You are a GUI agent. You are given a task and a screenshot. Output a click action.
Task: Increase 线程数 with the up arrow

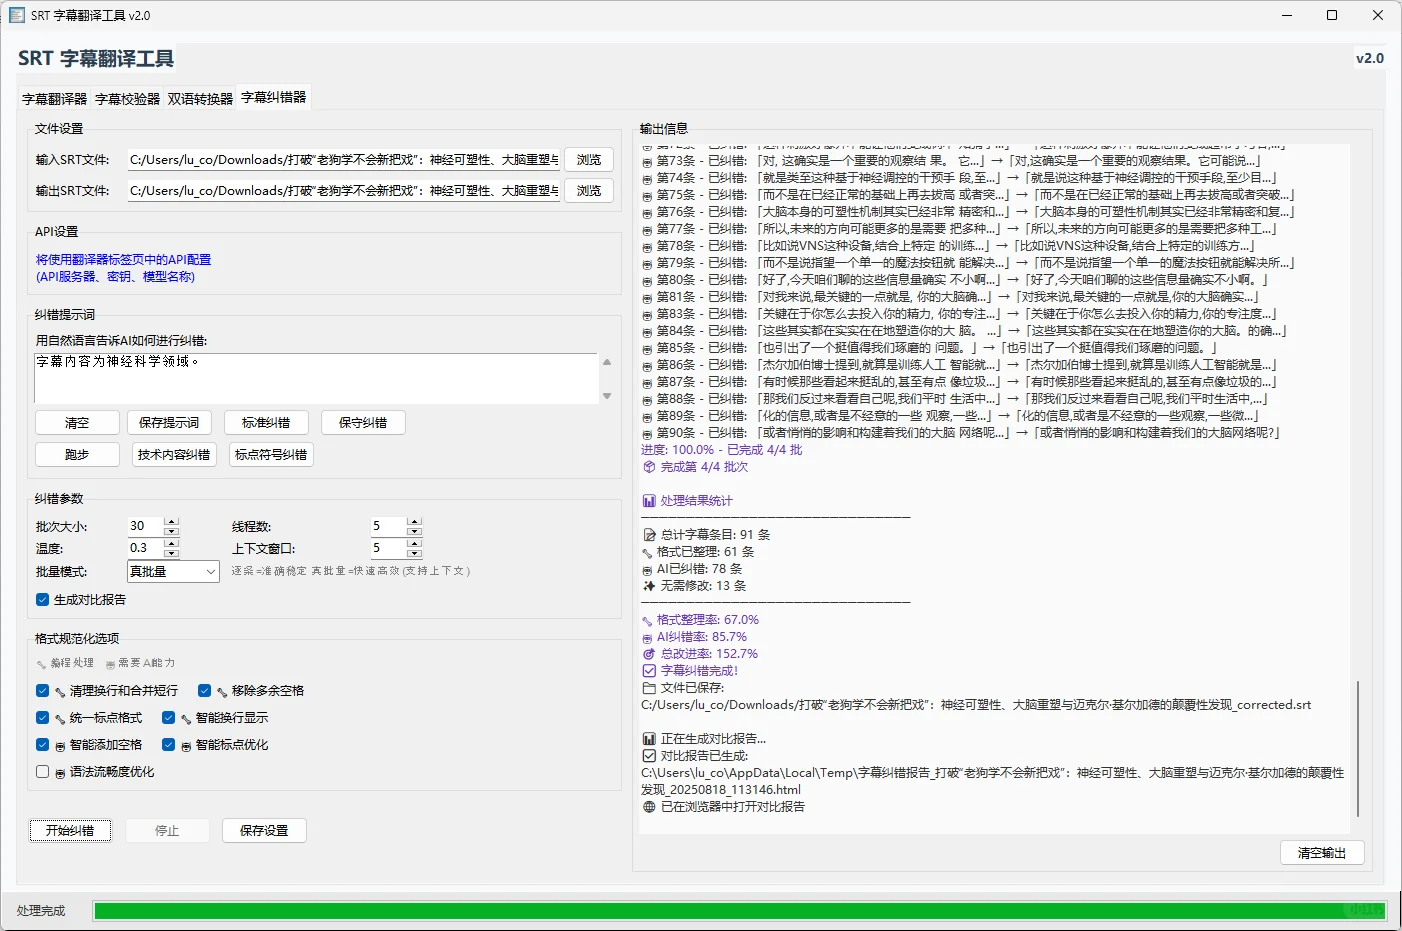(414, 521)
